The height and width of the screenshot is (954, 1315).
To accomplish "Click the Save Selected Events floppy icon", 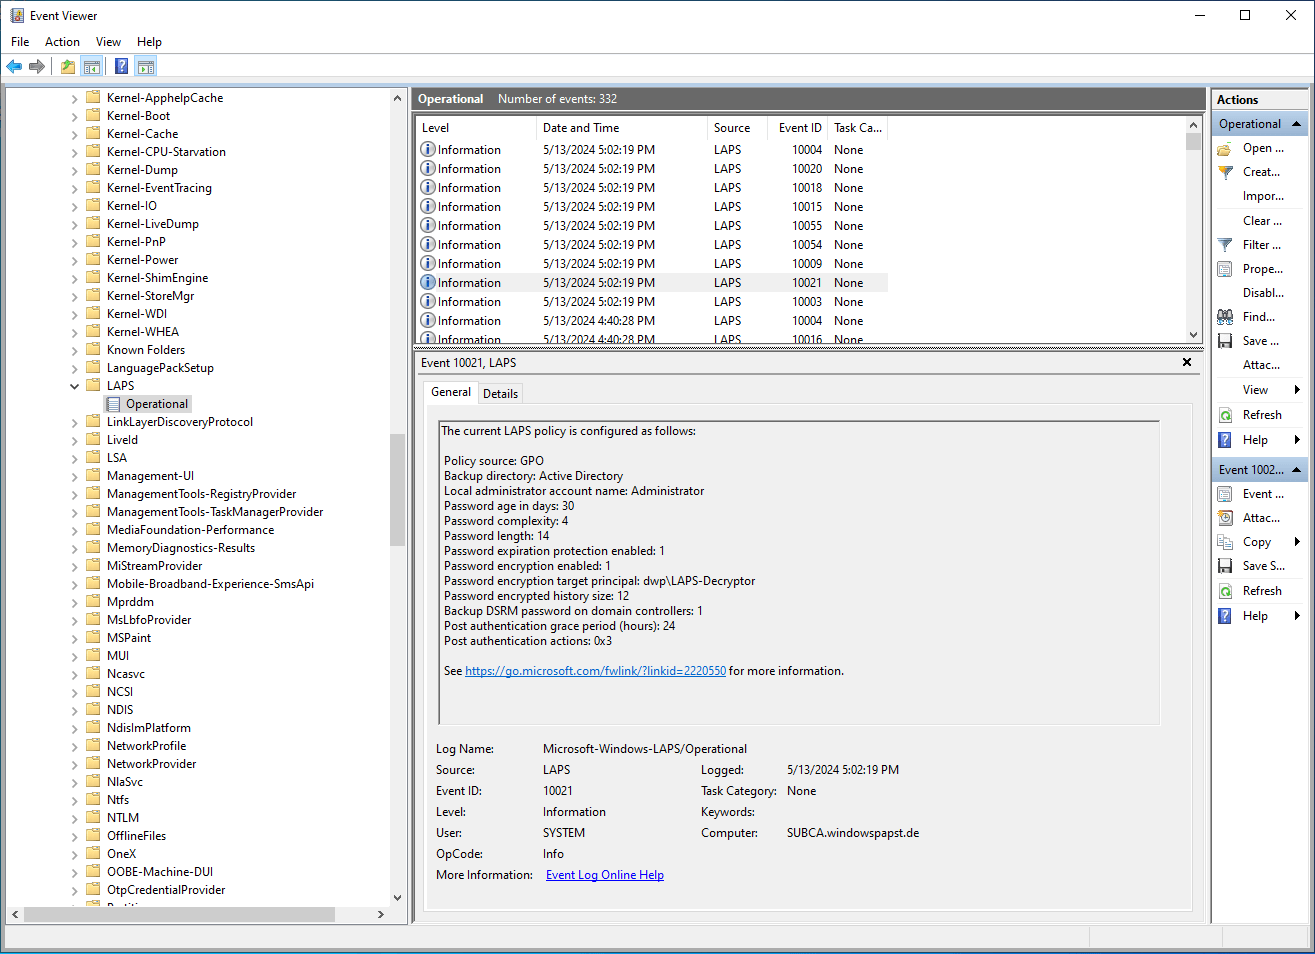I will point(1225,566).
